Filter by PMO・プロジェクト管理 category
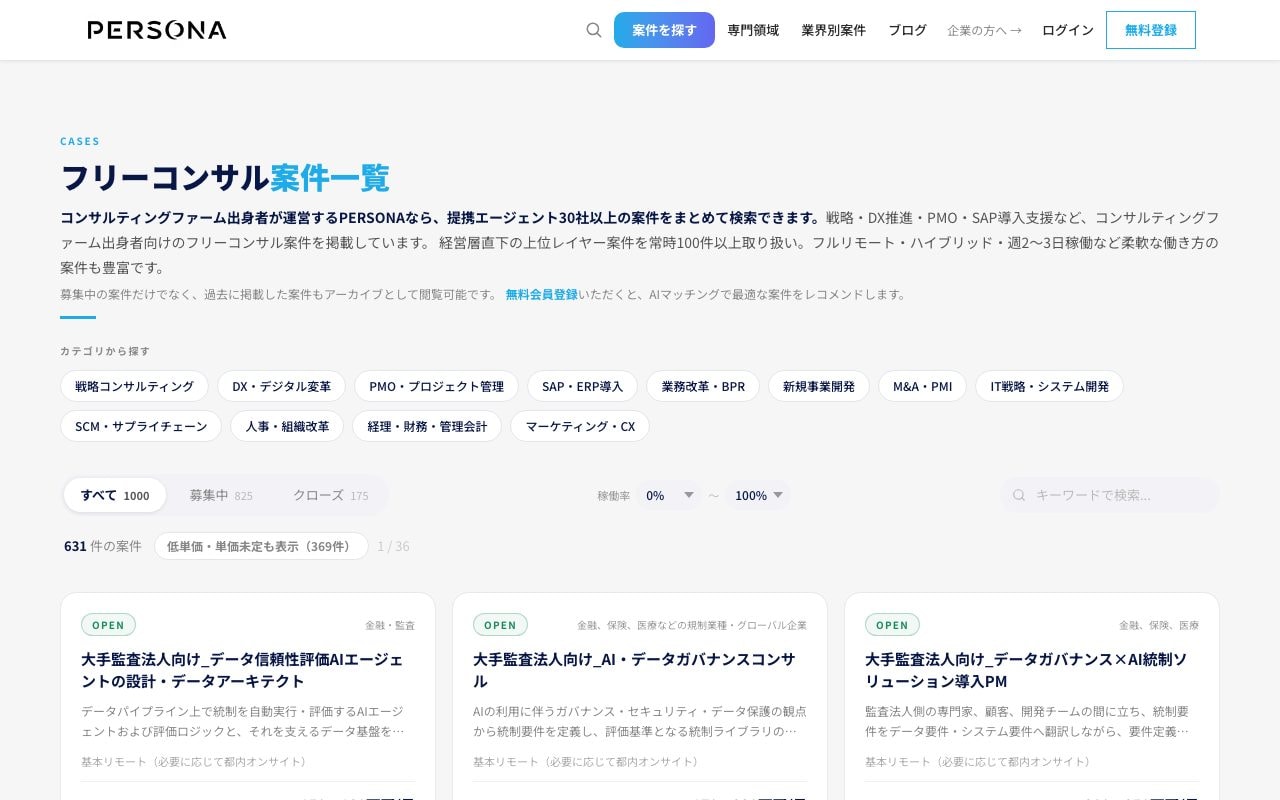This screenshot has height=800, width=1280. tap(436, 386)
